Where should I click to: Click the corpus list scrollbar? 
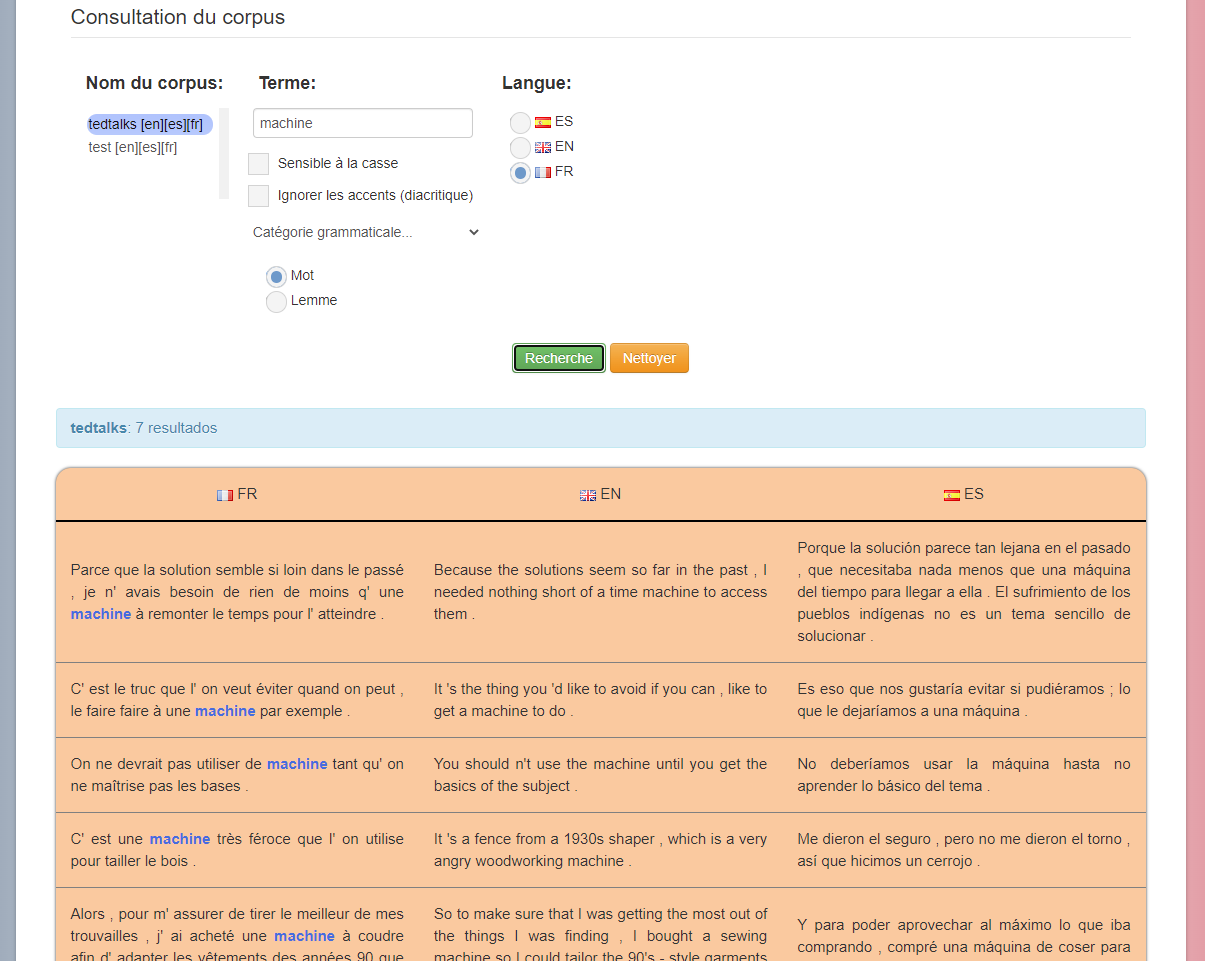[x=224, y=153]
